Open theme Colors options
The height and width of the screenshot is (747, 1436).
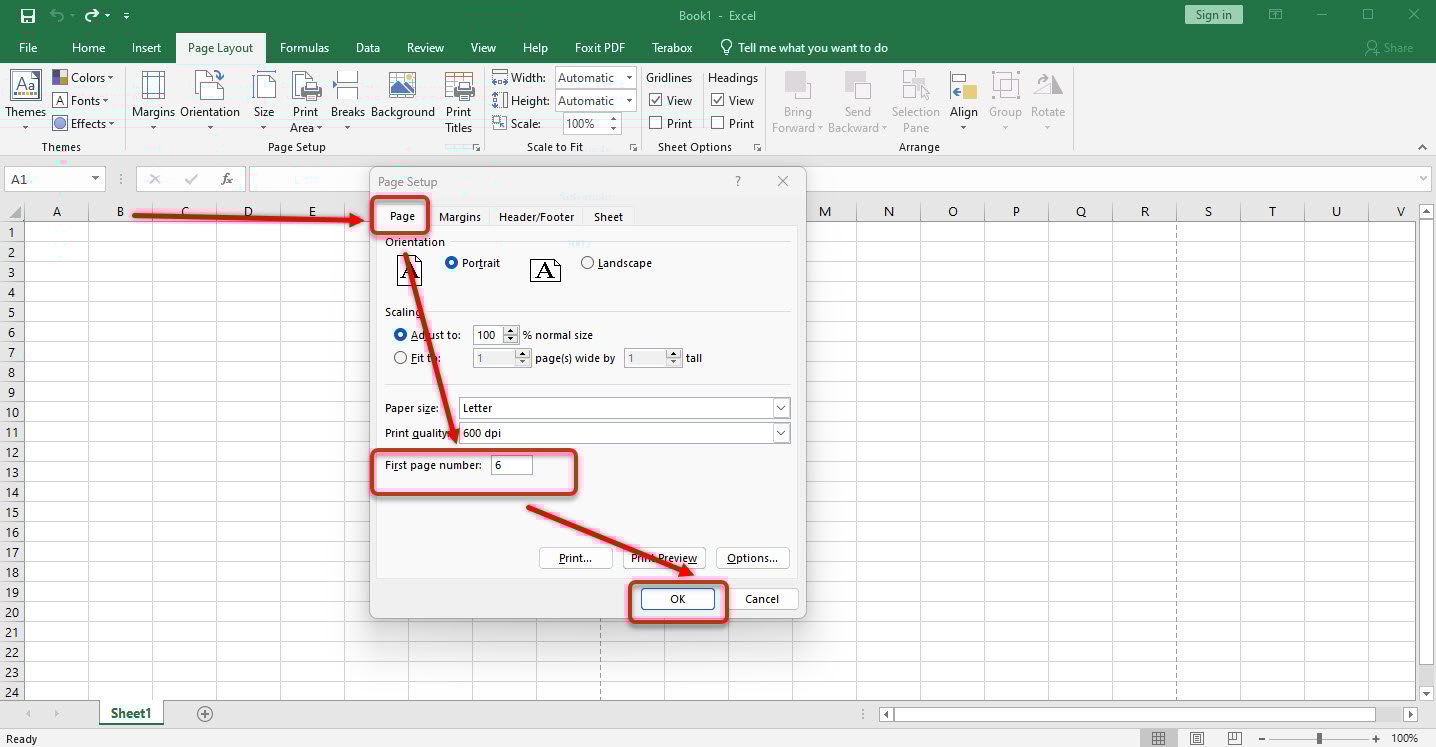[84, 77]
